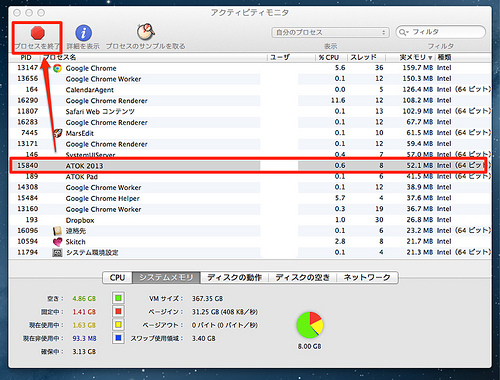This screenshot has width=500, height=380.
Task: Click the 連絡先 address book icon
Action: tap(57, 231)
